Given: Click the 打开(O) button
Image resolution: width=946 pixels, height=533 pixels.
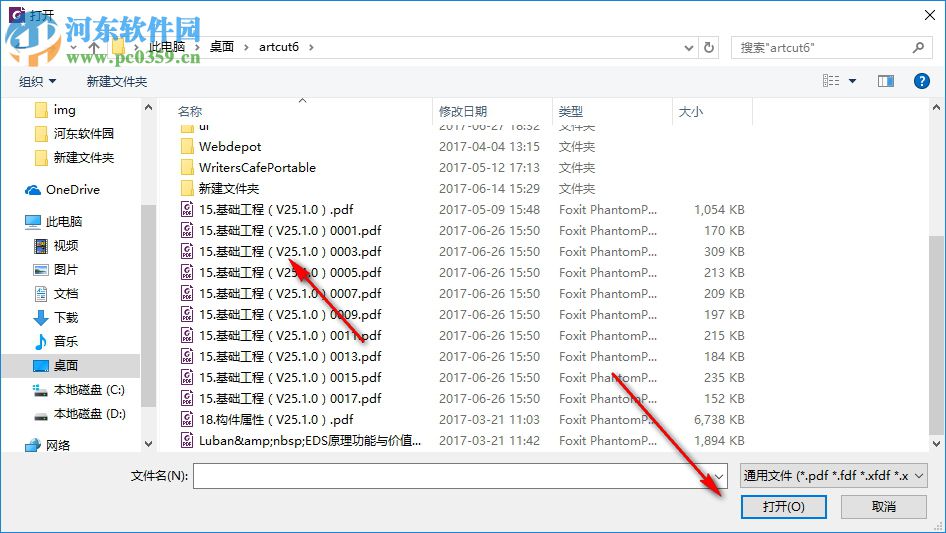Looking at the screenshot, I should tap(784, 506).
